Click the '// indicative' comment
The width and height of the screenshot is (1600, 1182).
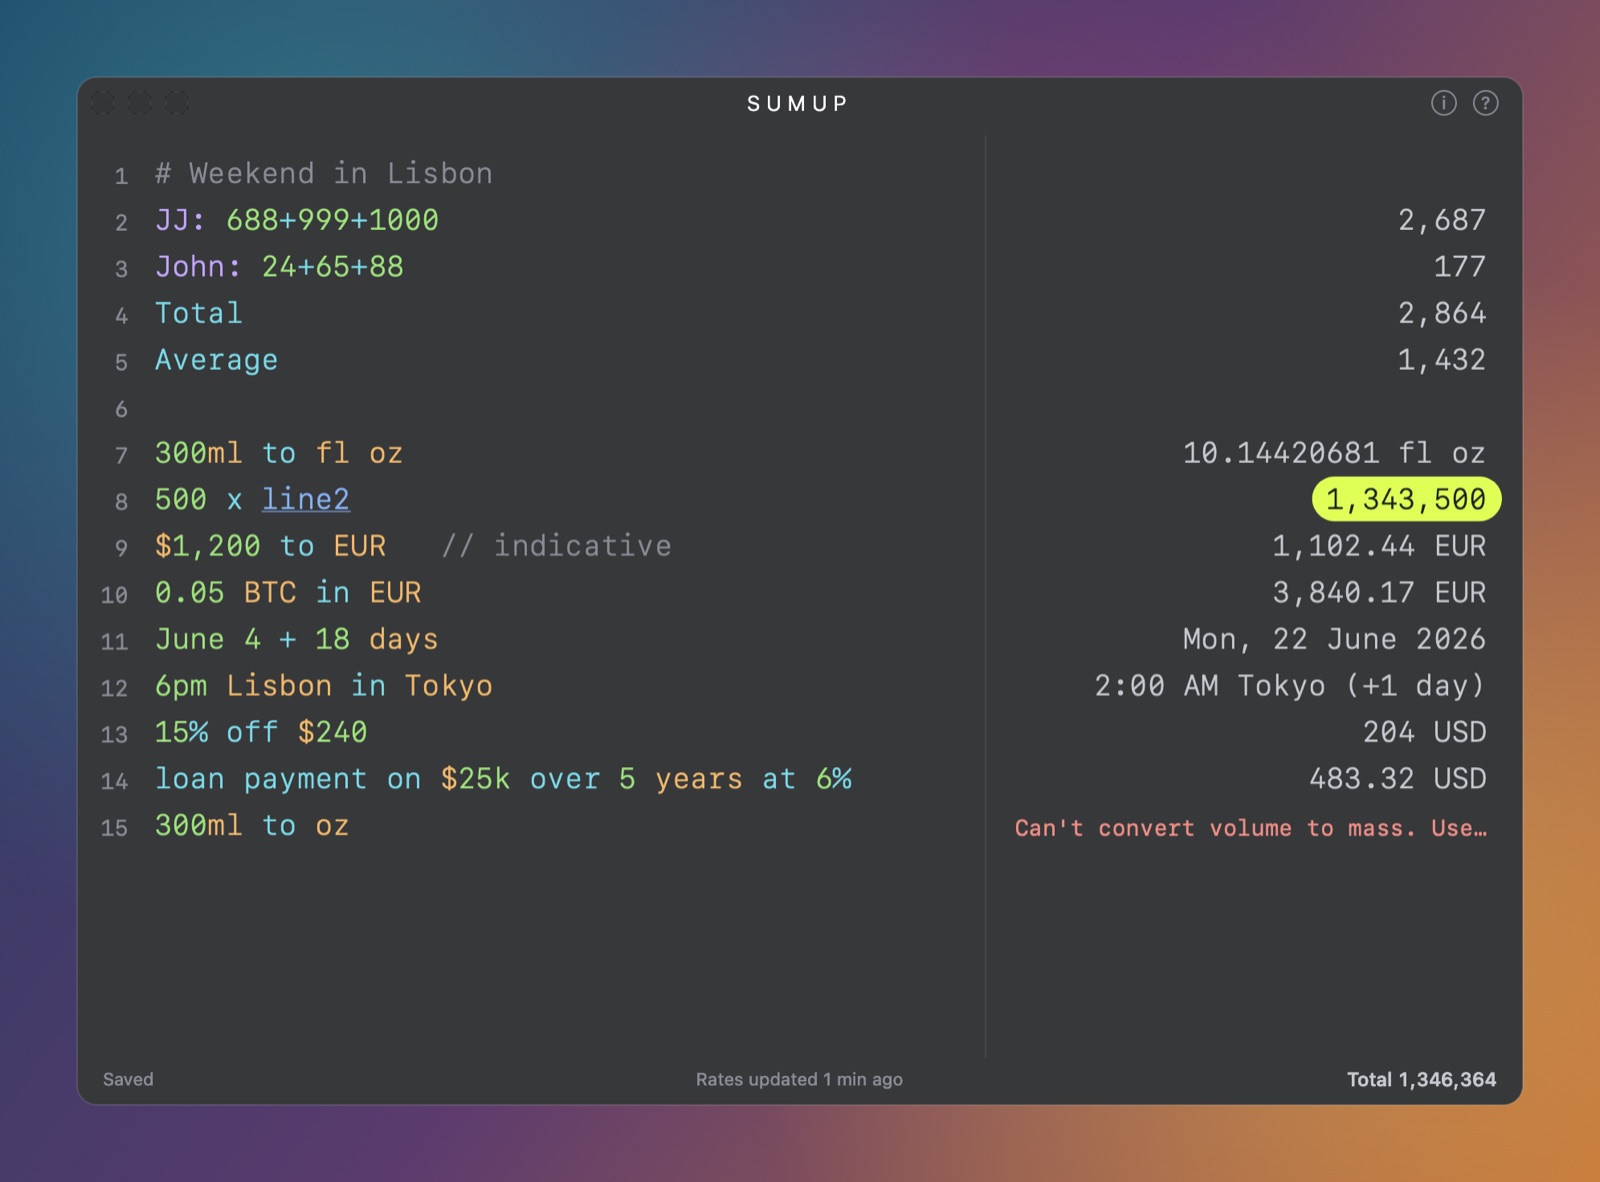[556, 546]
